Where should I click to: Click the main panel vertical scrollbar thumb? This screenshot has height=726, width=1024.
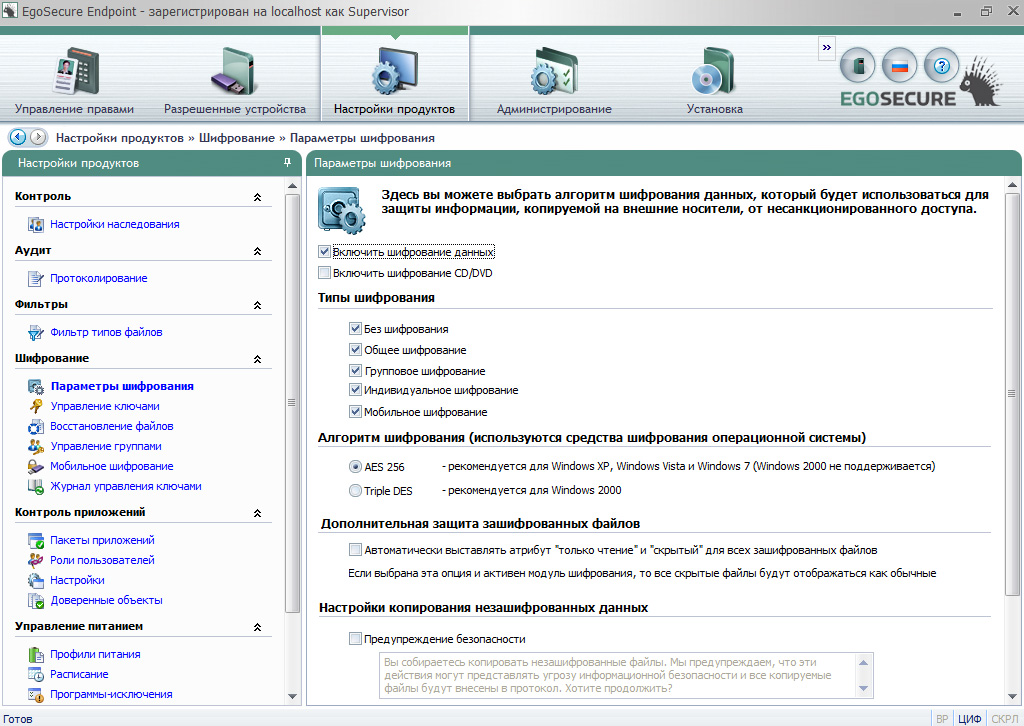(x=1012, y=393)
